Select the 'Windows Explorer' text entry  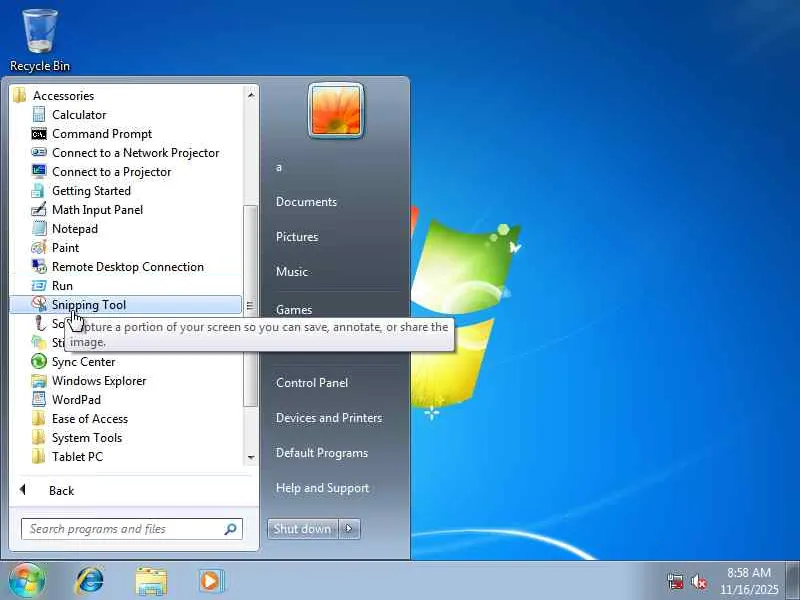[x=99, y=381]
